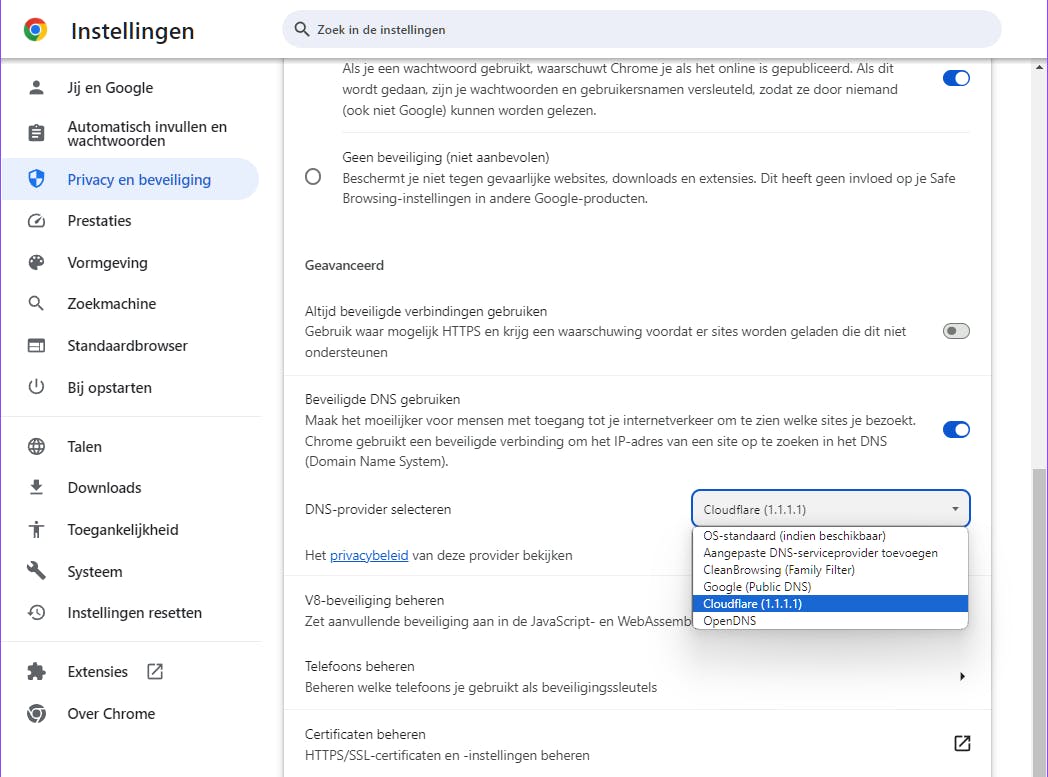Image resolution: width=1048 pixels, height=777 pixels.
Task: Click the Extensies puzzle piece icon
Action: [37, 672]
